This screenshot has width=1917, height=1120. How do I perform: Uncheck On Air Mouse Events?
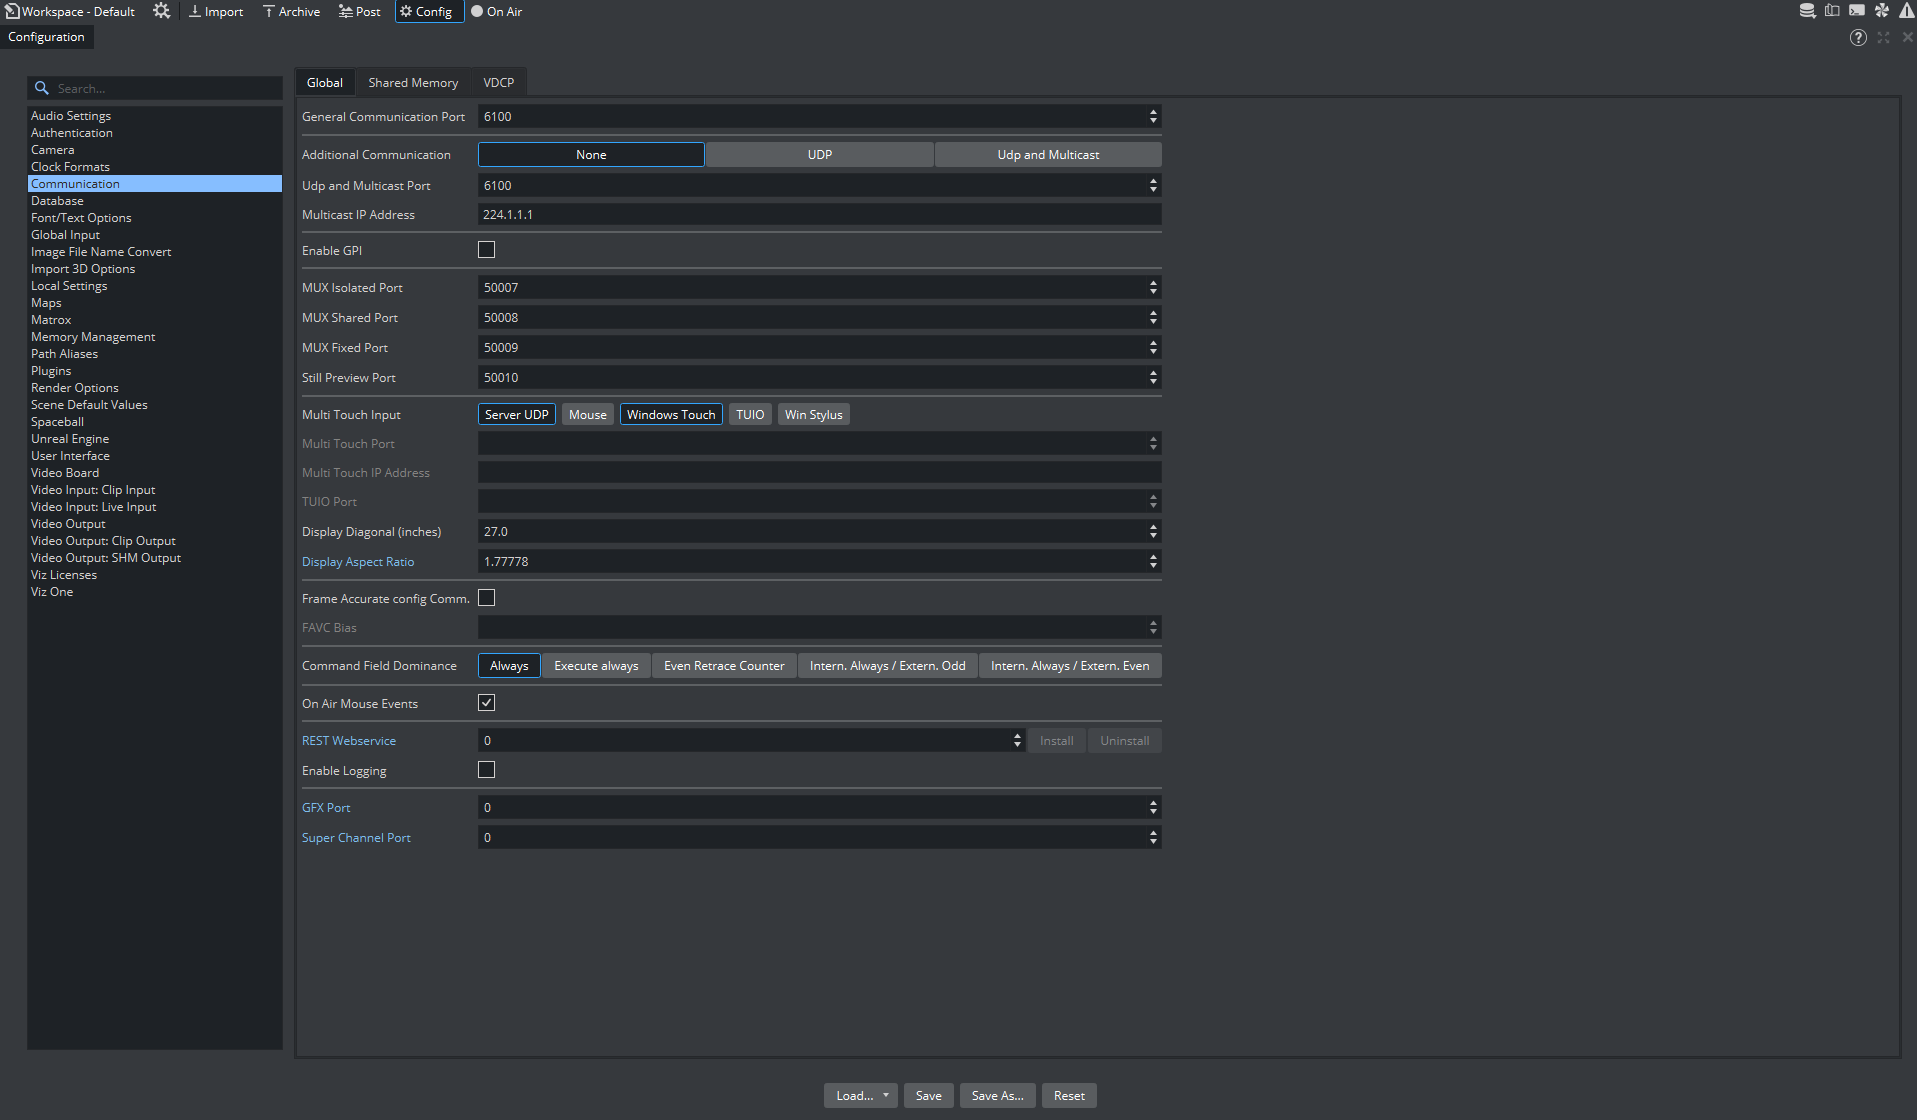tap(487, 703)
